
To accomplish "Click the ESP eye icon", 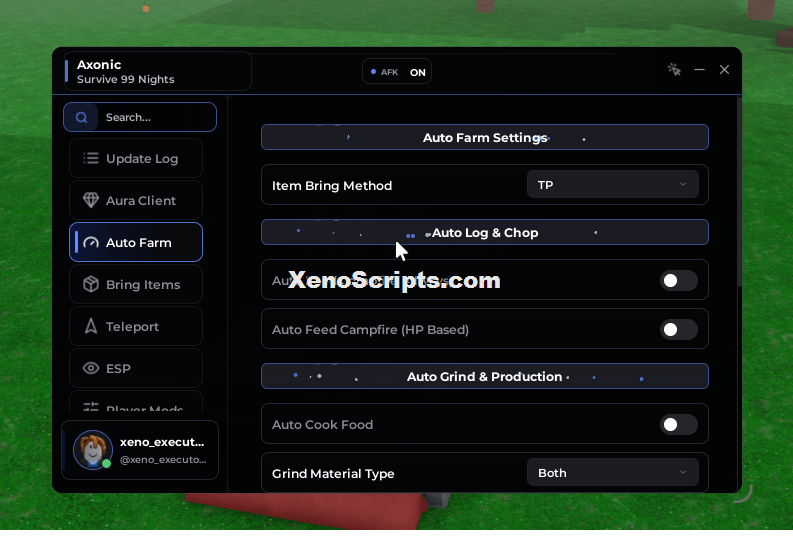I will coord(91,368).
